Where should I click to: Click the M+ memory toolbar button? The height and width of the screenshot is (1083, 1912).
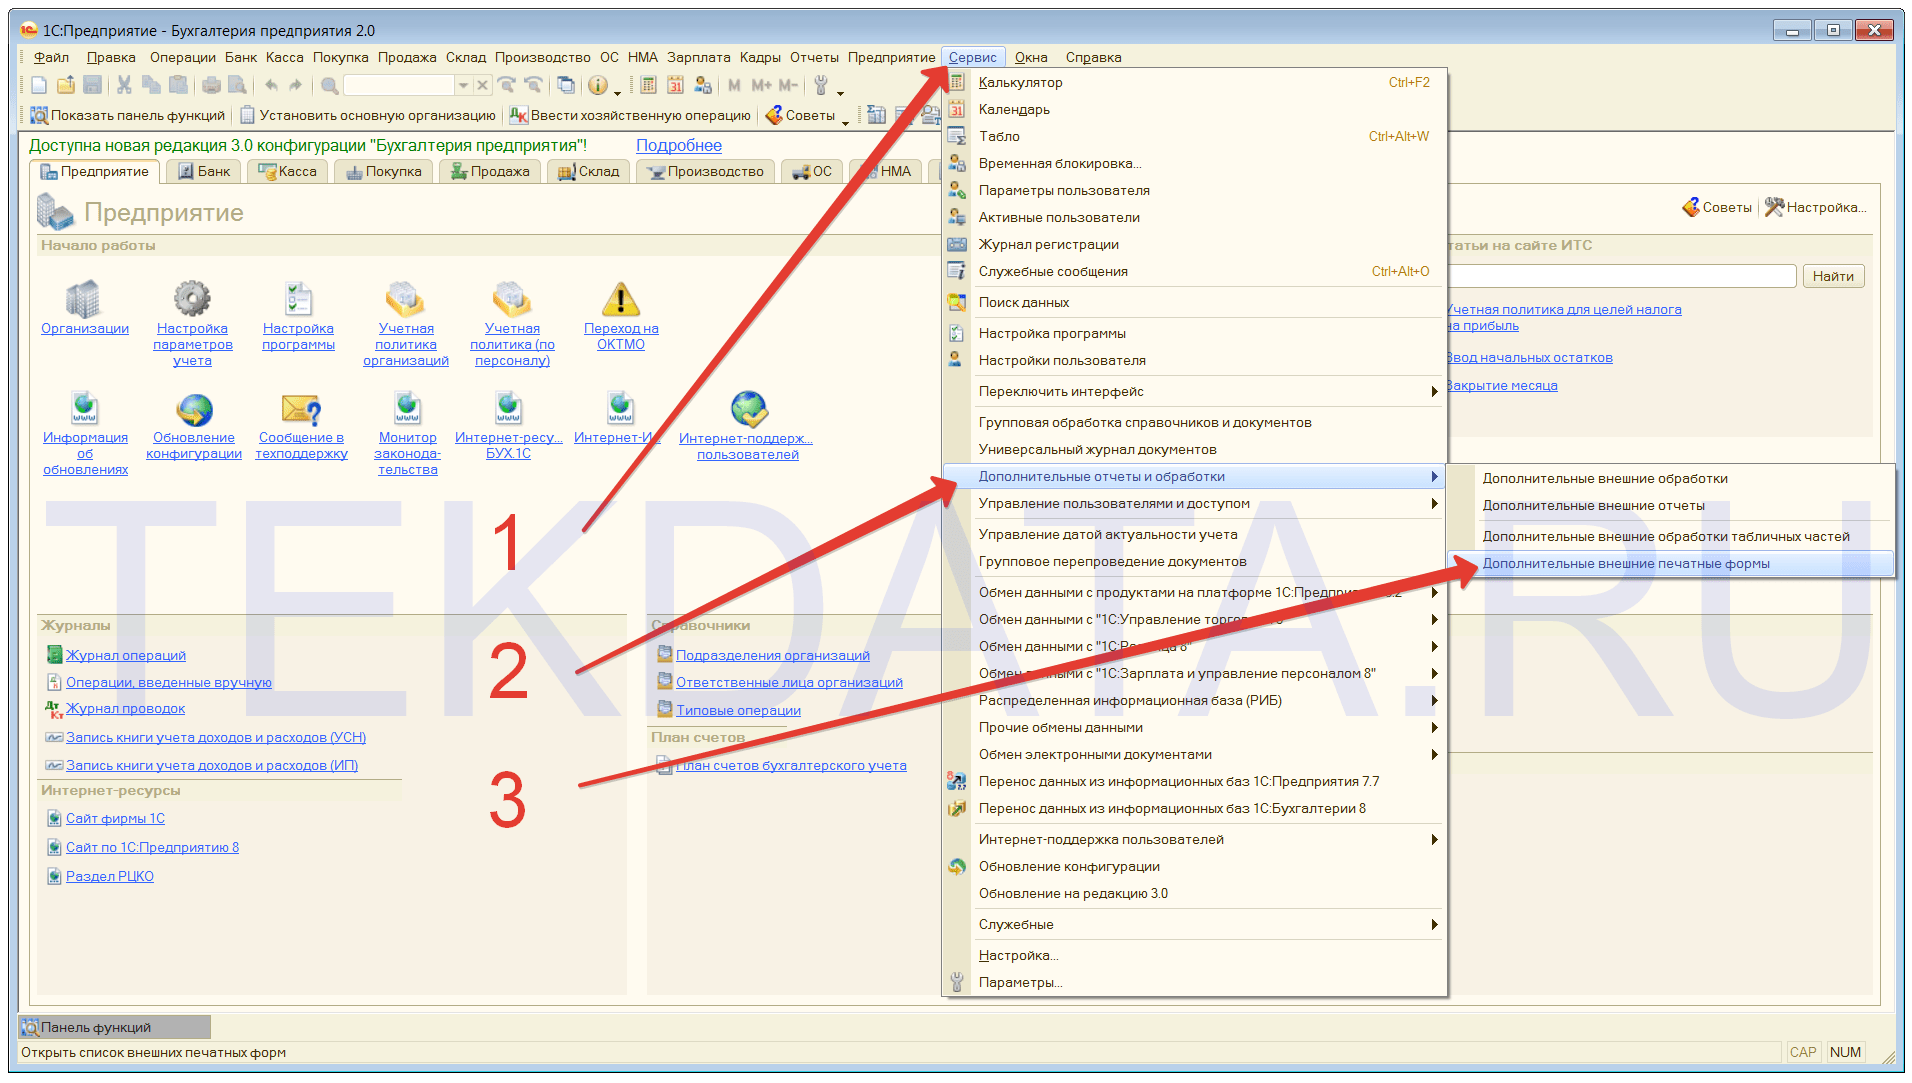click(x=761, y=86)
